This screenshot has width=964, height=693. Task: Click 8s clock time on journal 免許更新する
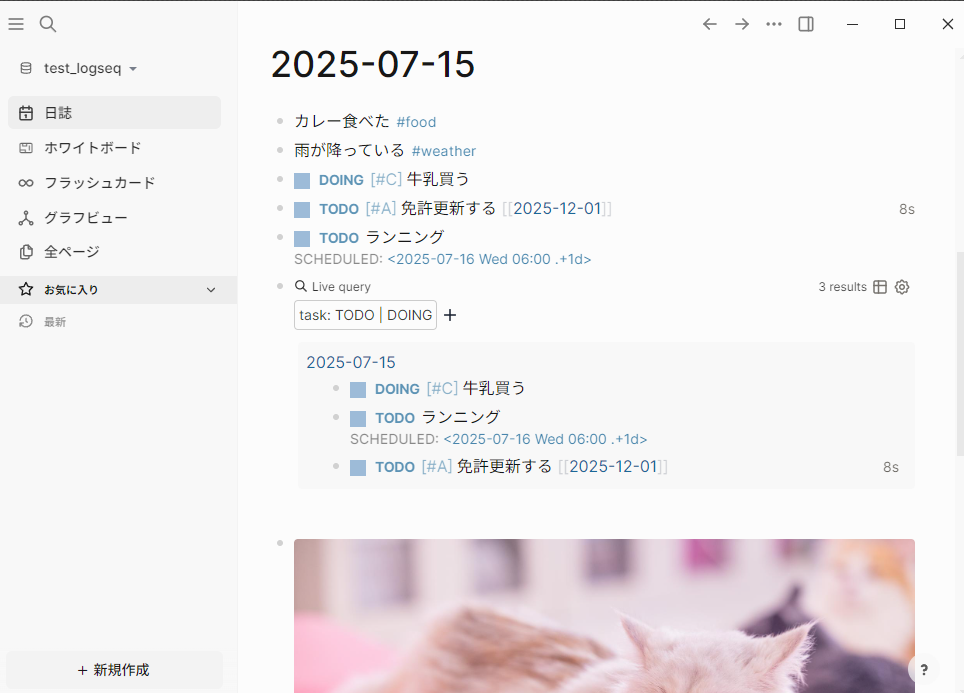(x=907, y=210)
